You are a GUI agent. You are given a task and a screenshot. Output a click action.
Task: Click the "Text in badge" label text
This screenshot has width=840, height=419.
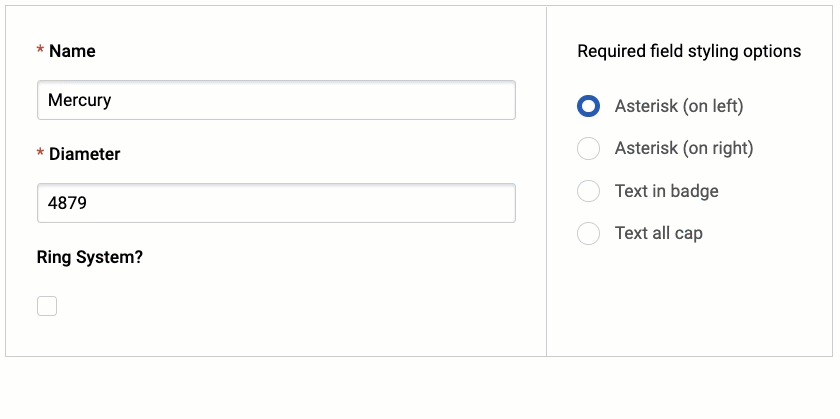(667, 191)
